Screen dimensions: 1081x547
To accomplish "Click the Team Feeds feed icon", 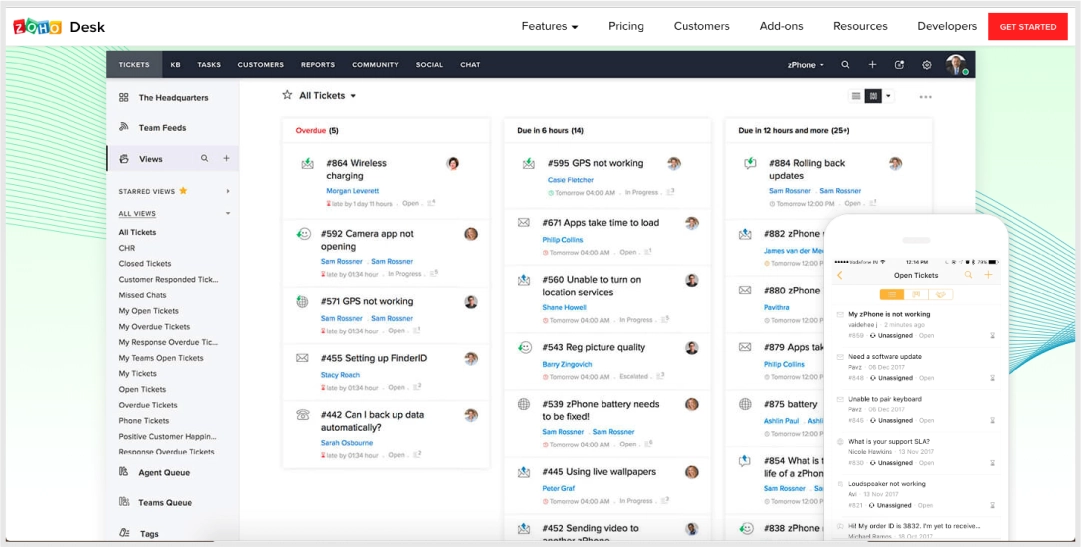I will click(123, 127).
